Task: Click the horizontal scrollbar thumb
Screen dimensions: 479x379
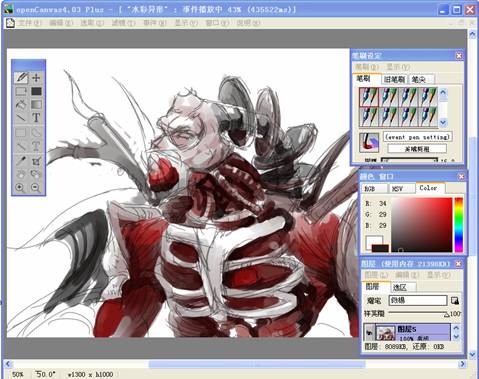Action: tap(257, 364)
